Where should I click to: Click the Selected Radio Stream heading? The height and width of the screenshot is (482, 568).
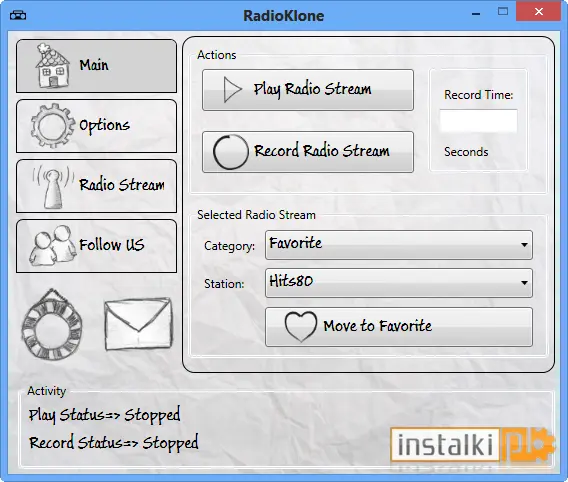click(256, 215)
